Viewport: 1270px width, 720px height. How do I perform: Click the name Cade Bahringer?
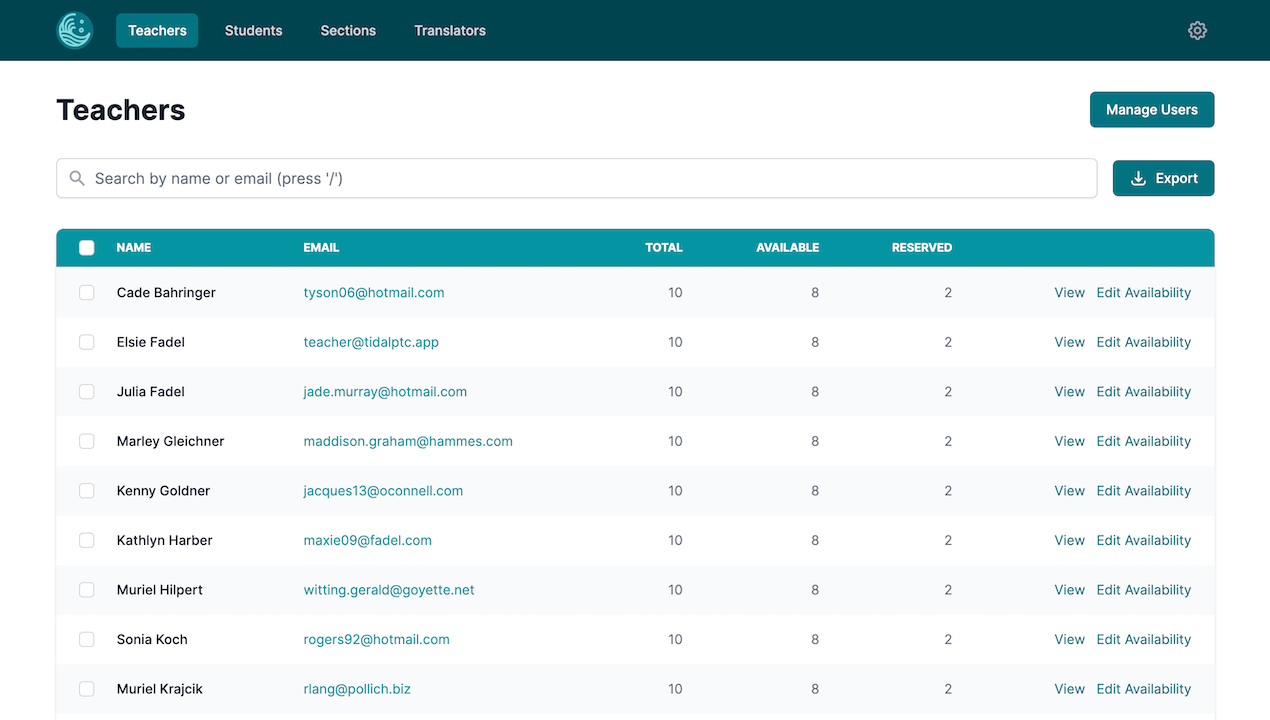(166, 292)
